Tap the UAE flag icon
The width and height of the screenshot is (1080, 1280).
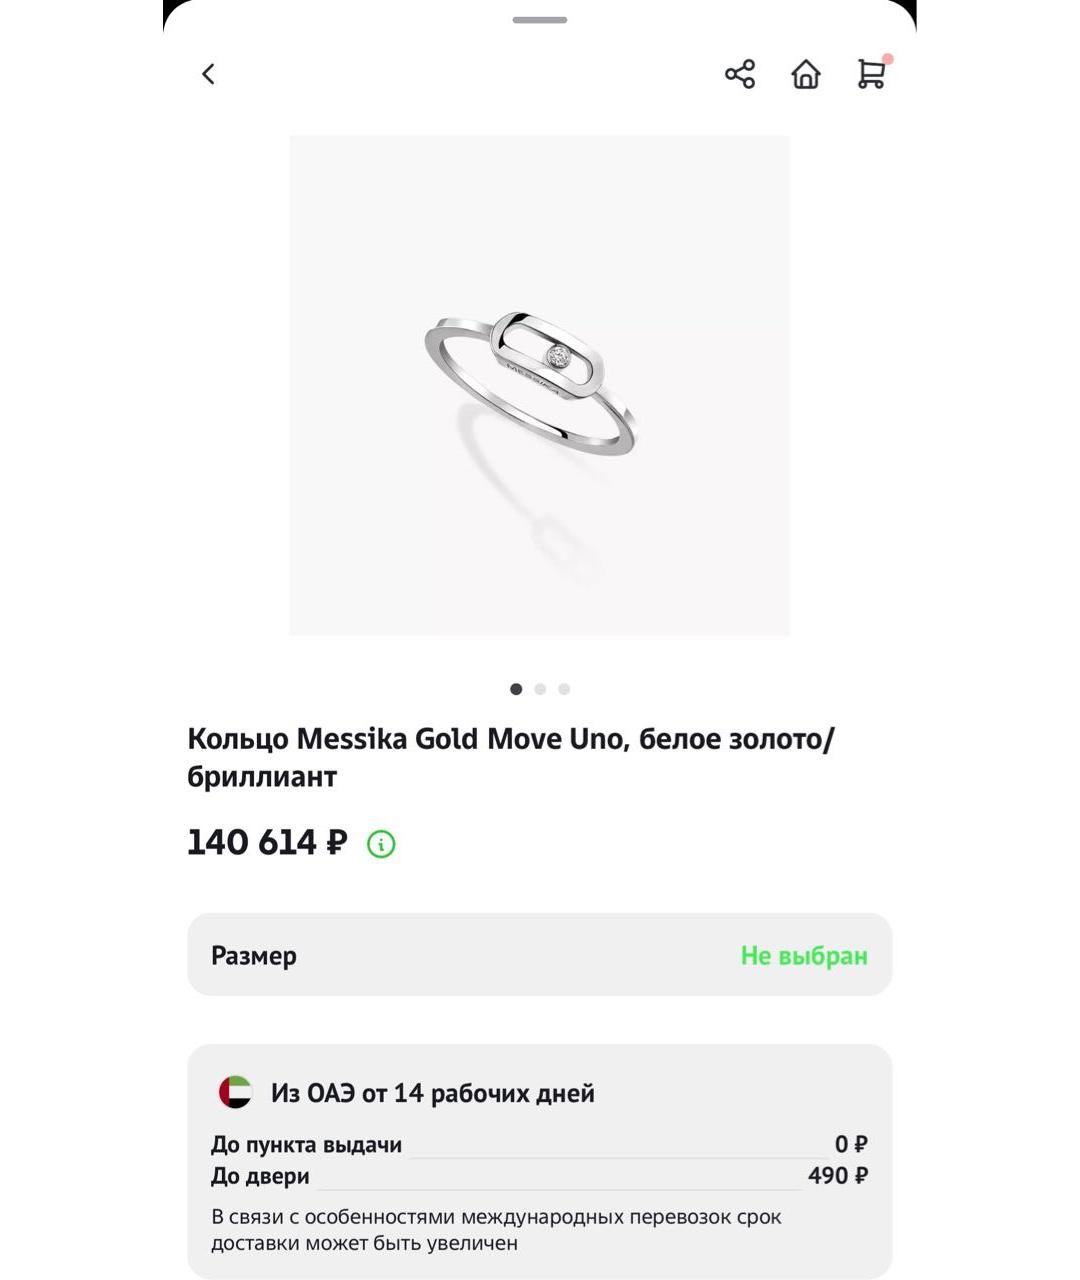click(x=236, y=1092)
